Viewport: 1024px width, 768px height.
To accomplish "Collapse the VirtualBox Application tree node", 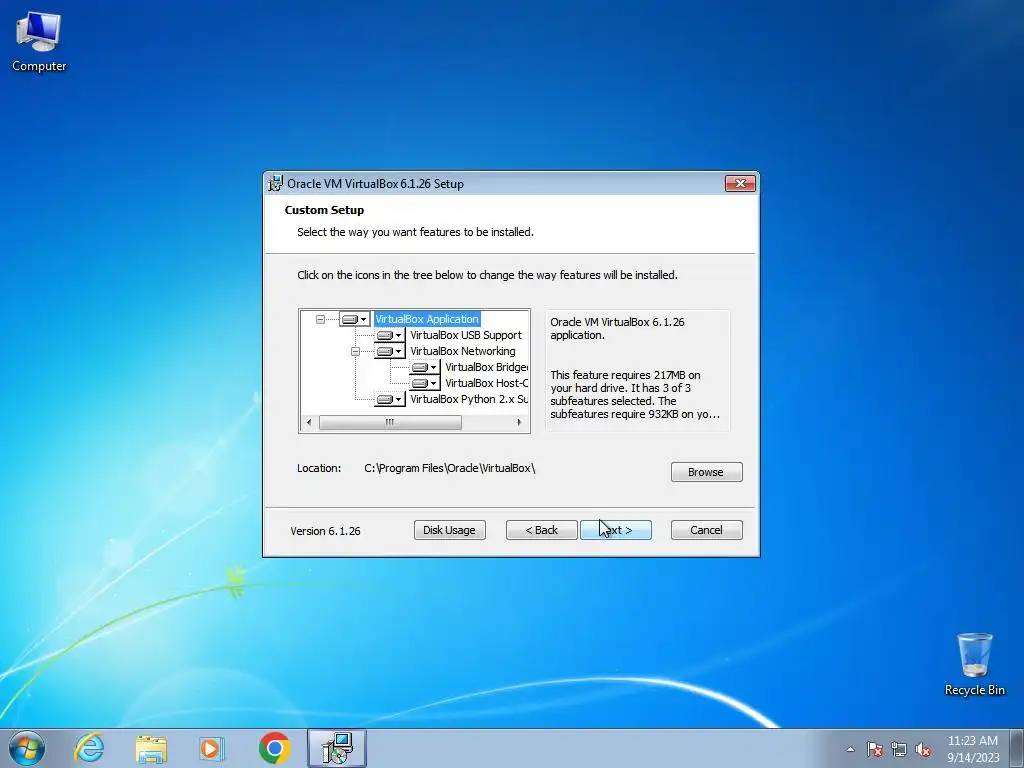I will [x=320, y=319].
